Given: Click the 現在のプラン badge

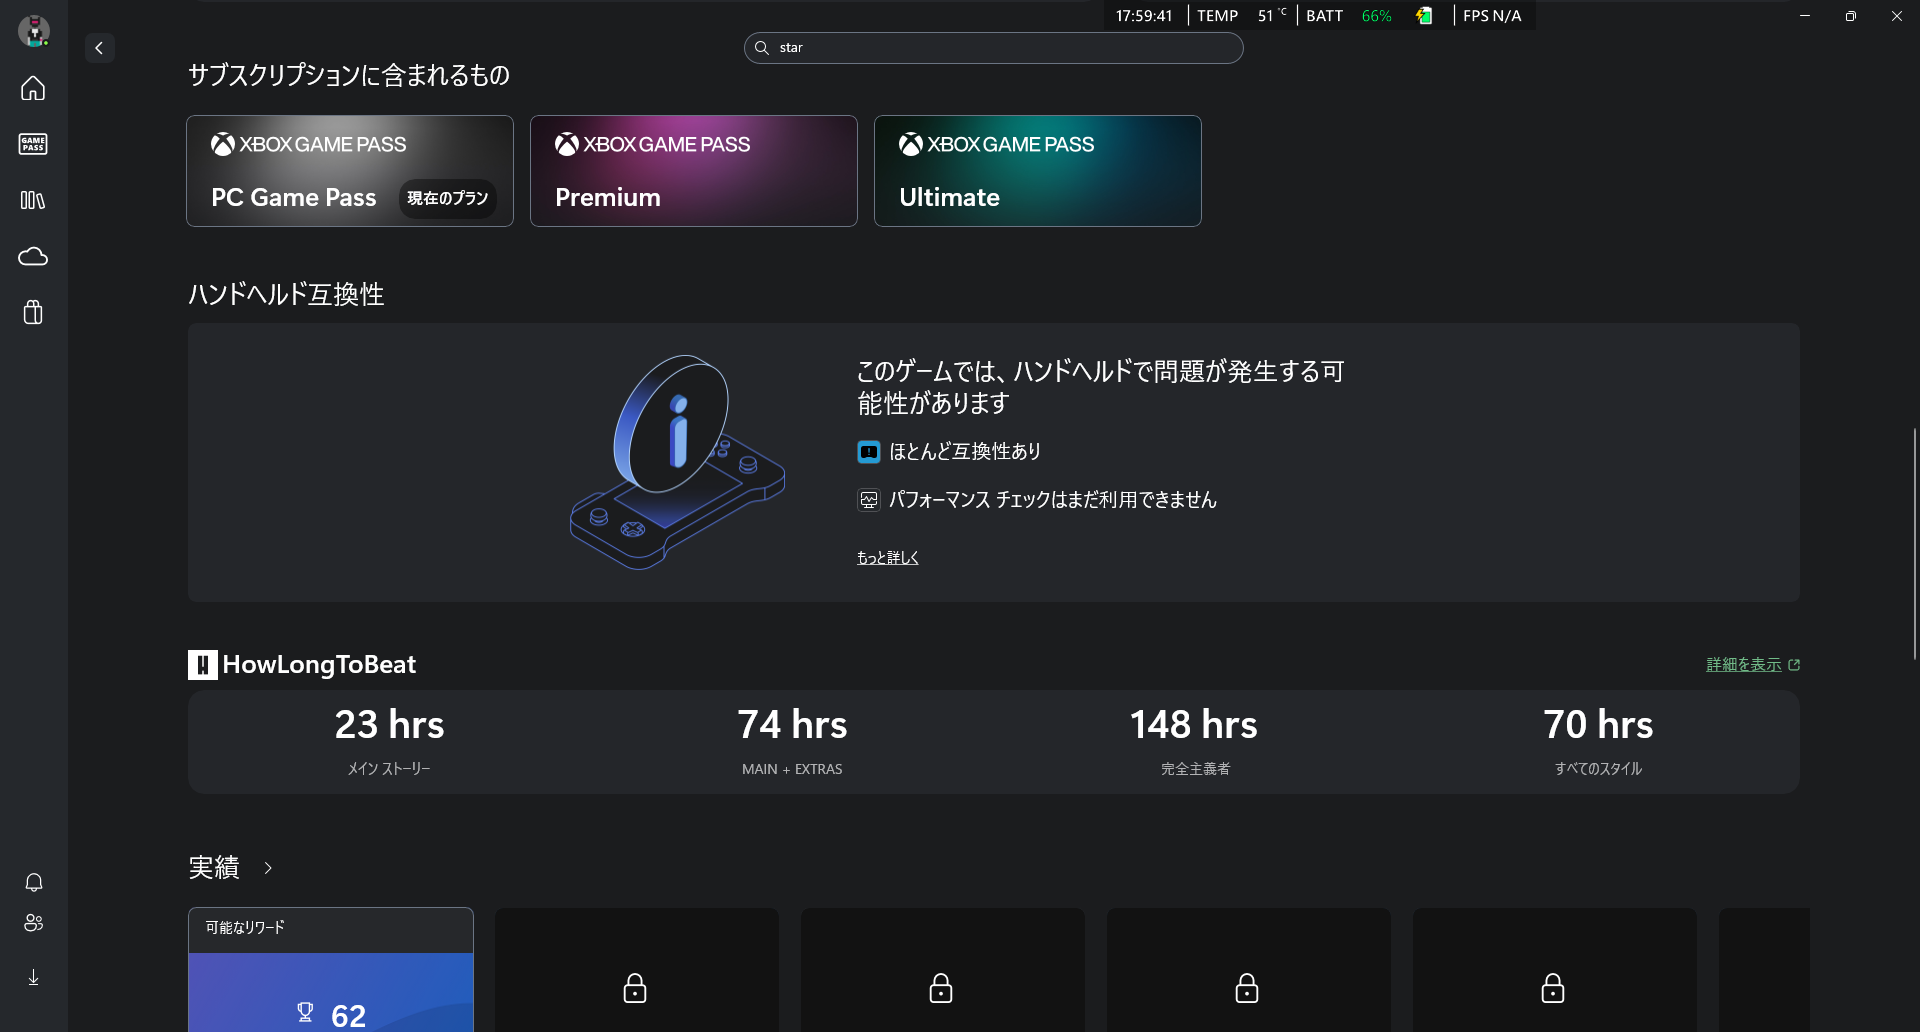Looking at the screenshot, I should click(x=447, y=198).
